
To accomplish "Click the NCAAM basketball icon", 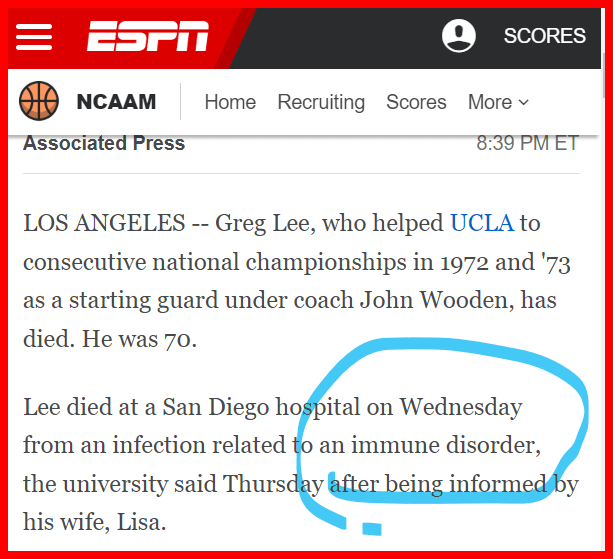I will [40, 102].
